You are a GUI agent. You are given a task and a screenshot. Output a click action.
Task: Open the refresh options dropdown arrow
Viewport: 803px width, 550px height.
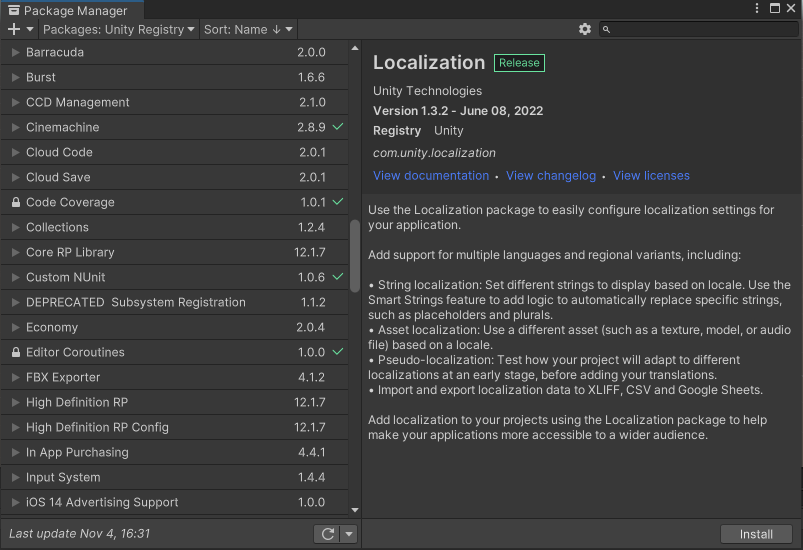point(349,534)
